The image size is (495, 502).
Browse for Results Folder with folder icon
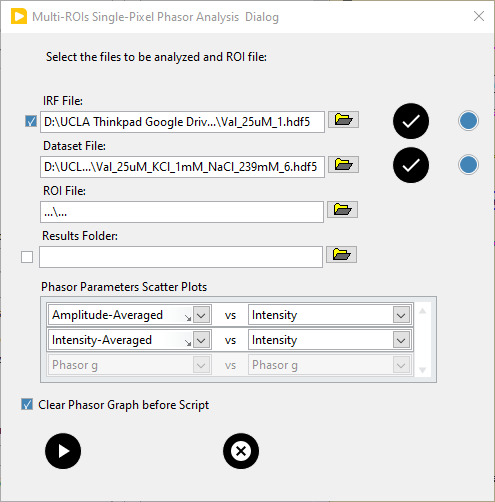point(341,255)
